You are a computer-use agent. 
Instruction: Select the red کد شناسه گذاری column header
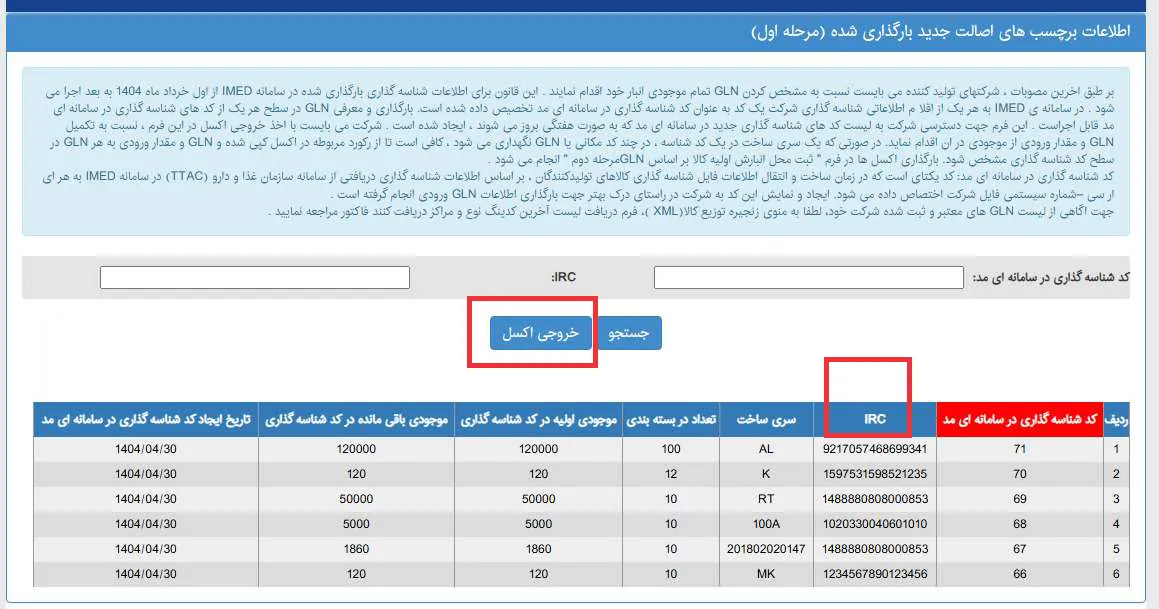click(1018, 420)
